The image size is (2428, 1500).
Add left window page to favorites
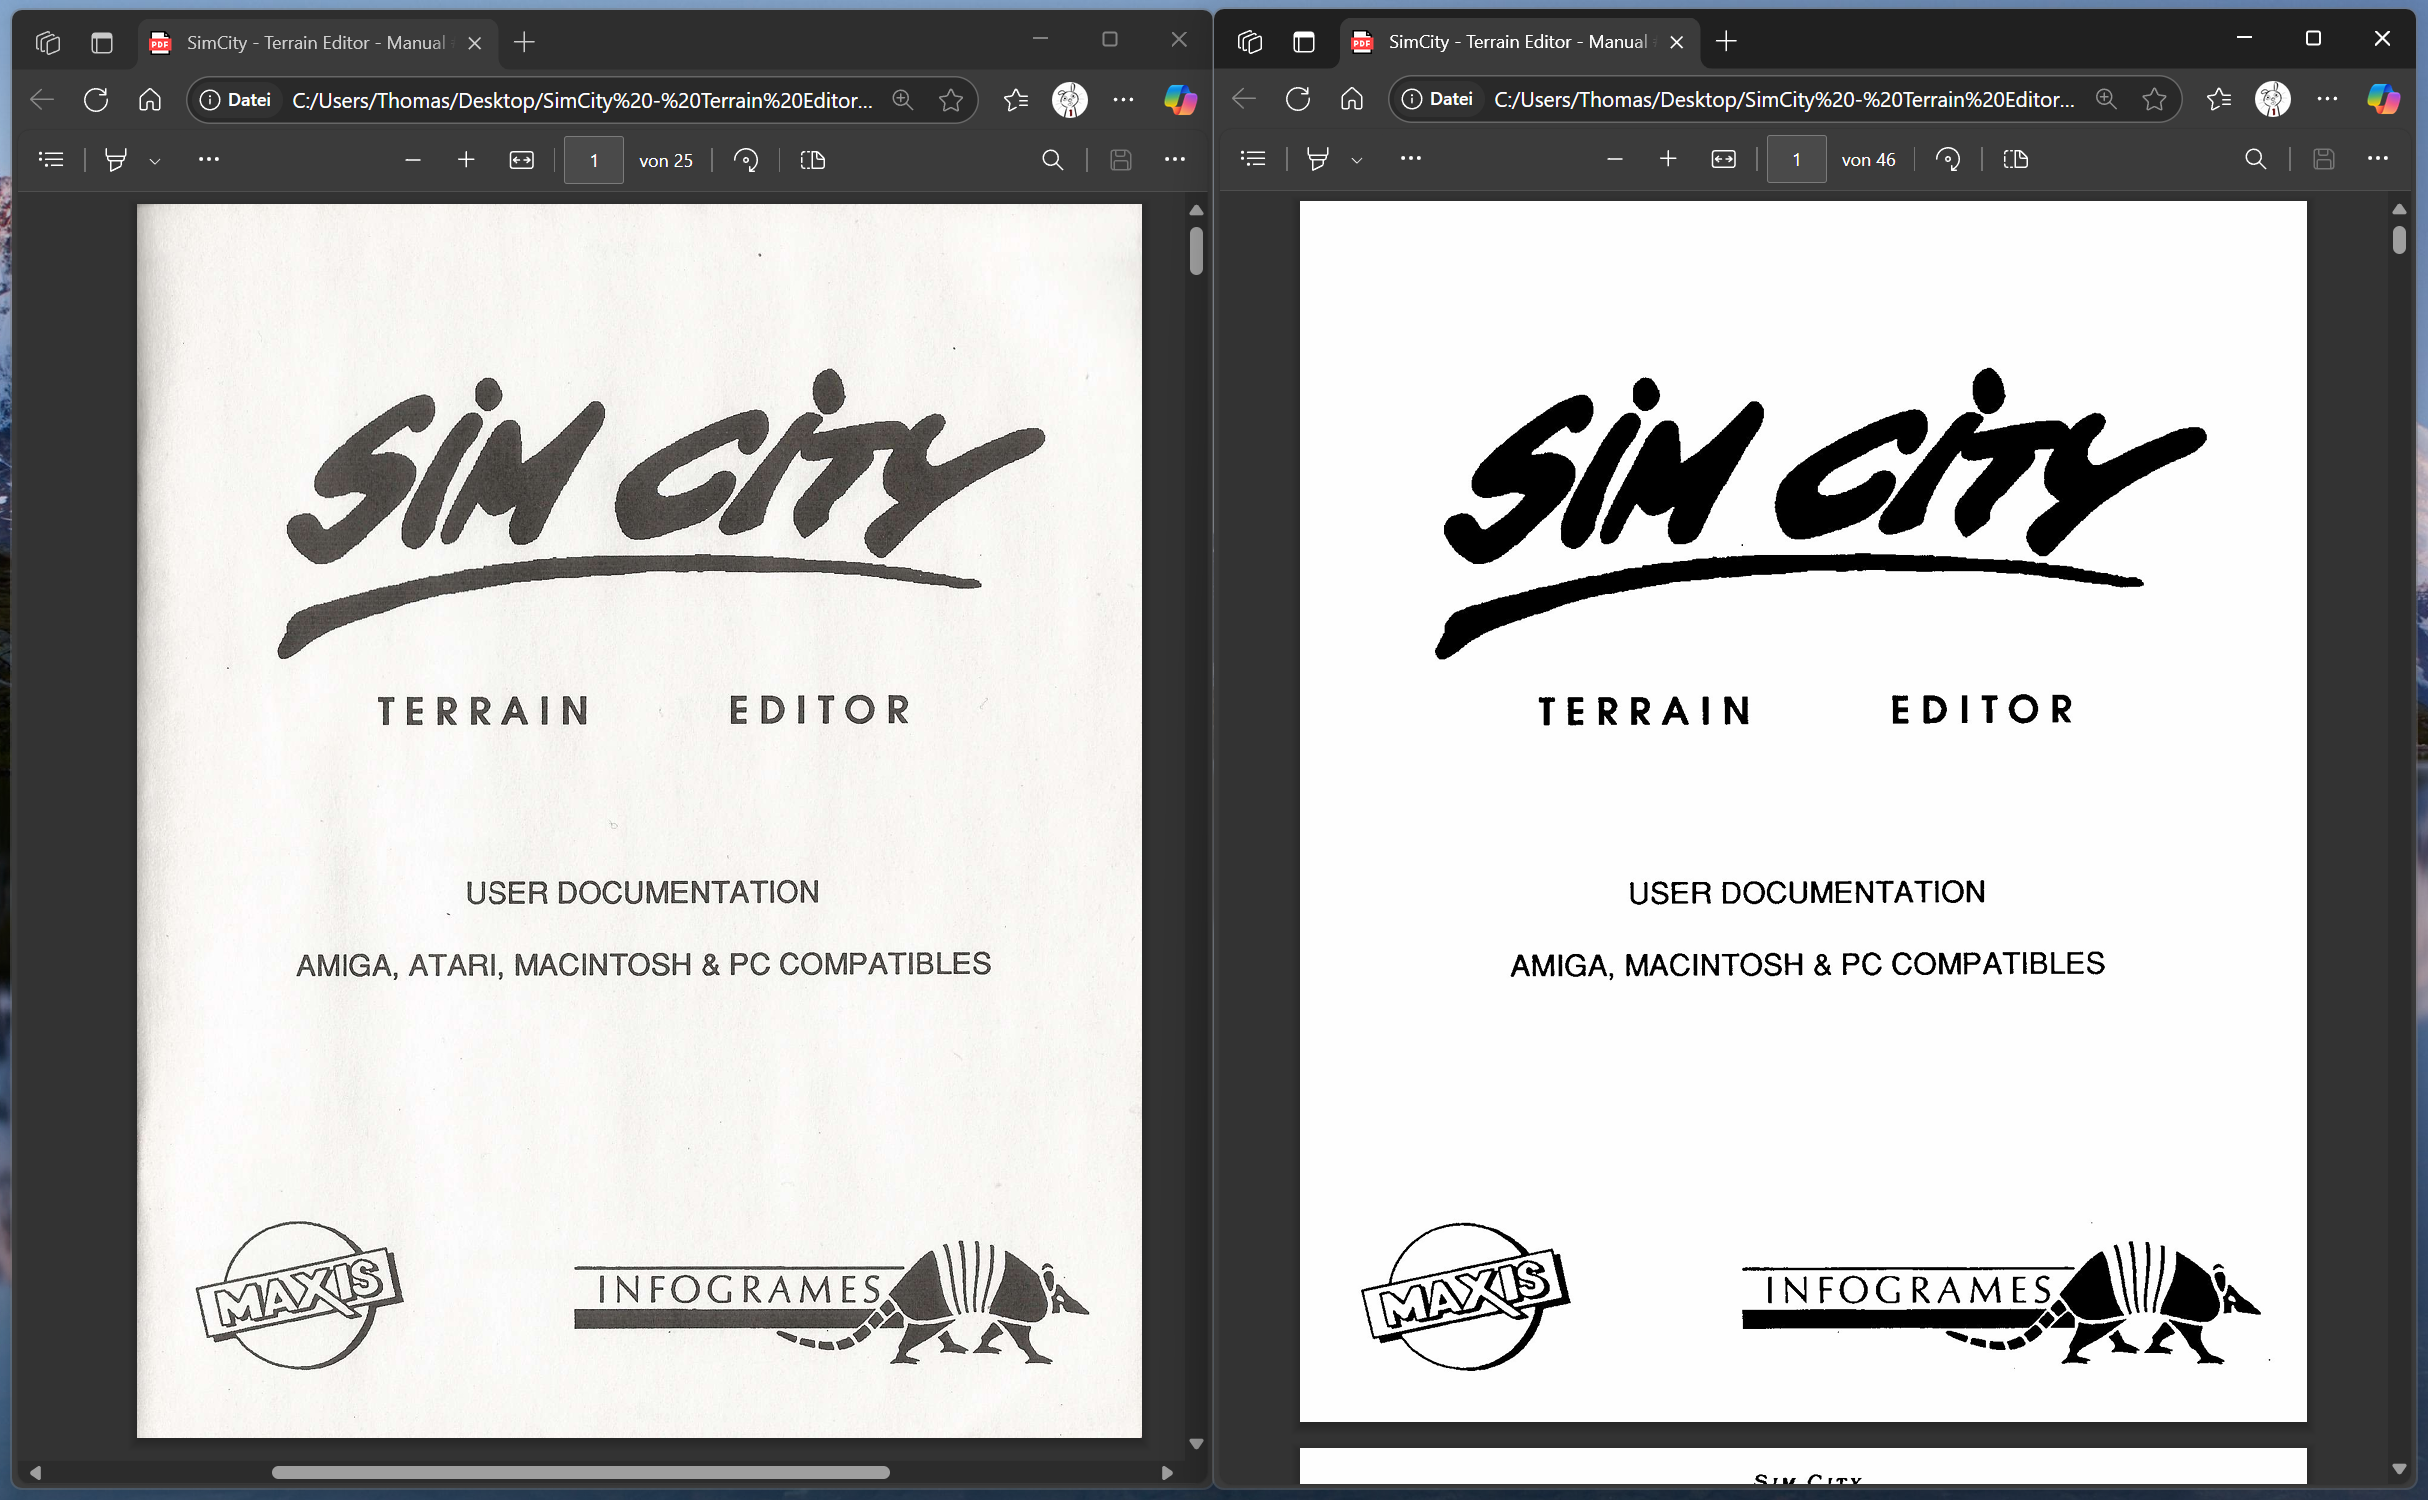tap(951, 100)
